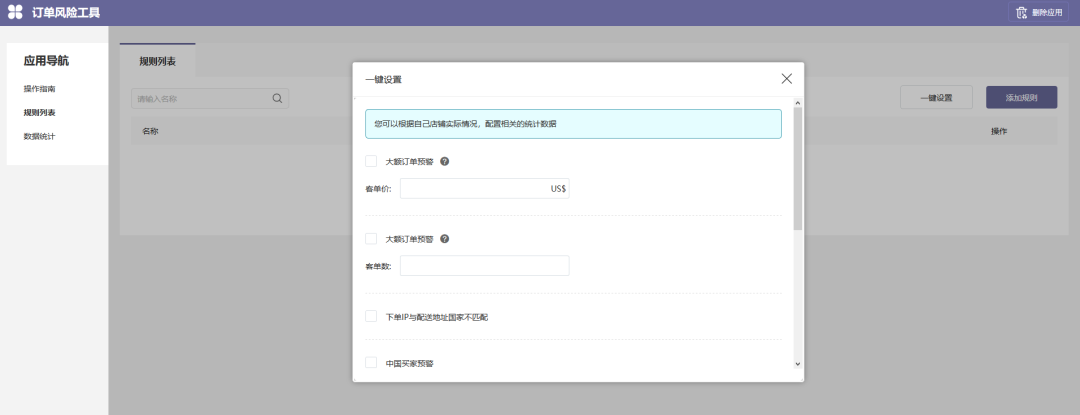Switch to the 规则列表 tab
The width and height of the screenshot is (1080, 415).
click(157, 61)
